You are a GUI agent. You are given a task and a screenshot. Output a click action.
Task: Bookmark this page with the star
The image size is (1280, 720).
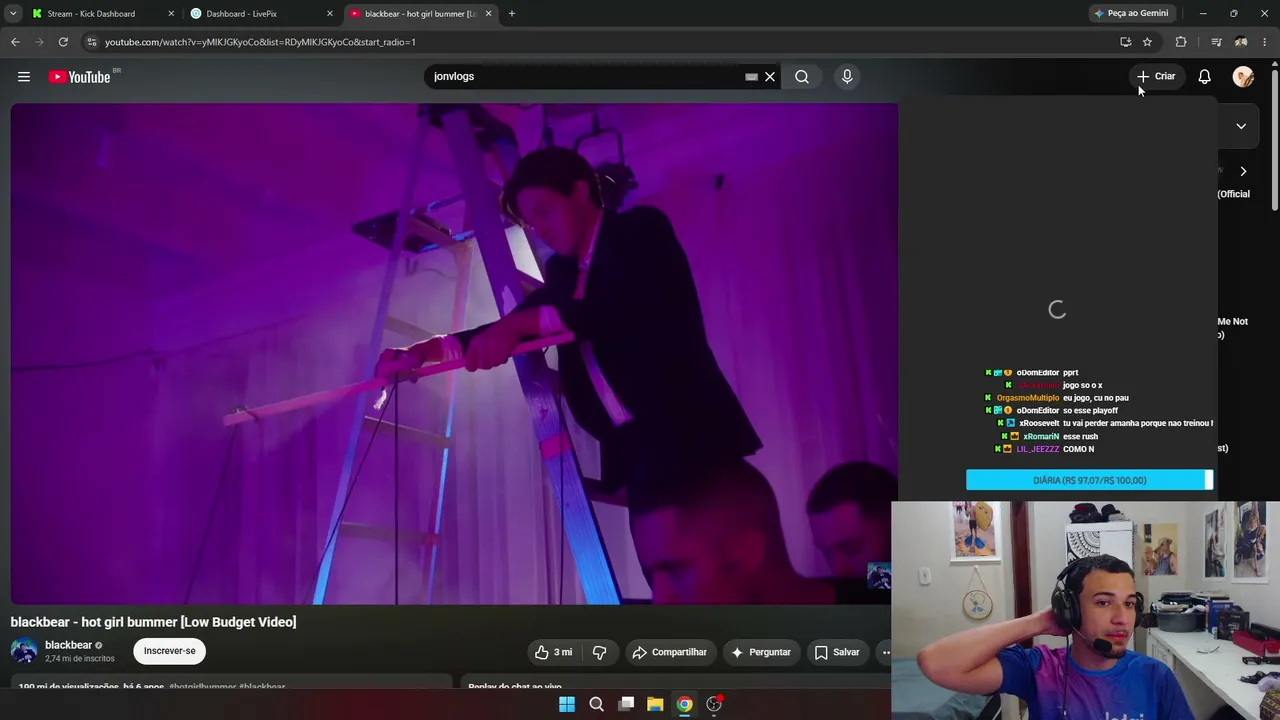click(x=1147, y=42)
